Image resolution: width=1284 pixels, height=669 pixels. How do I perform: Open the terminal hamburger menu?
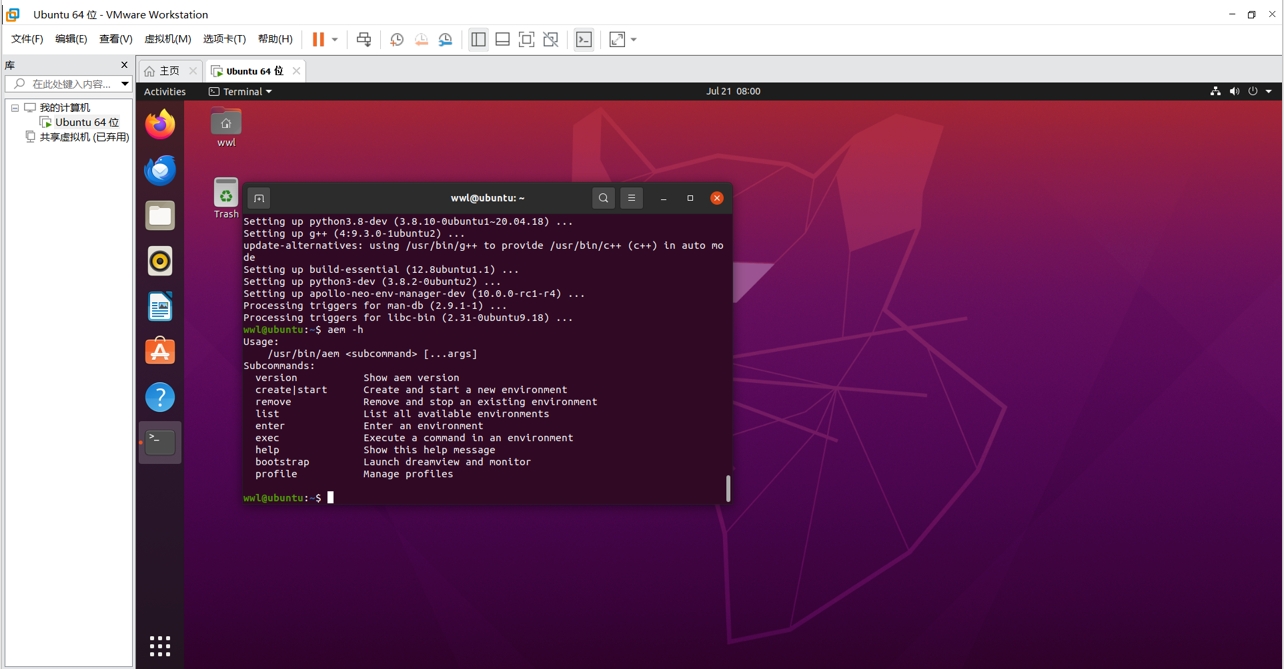point(631,197)
